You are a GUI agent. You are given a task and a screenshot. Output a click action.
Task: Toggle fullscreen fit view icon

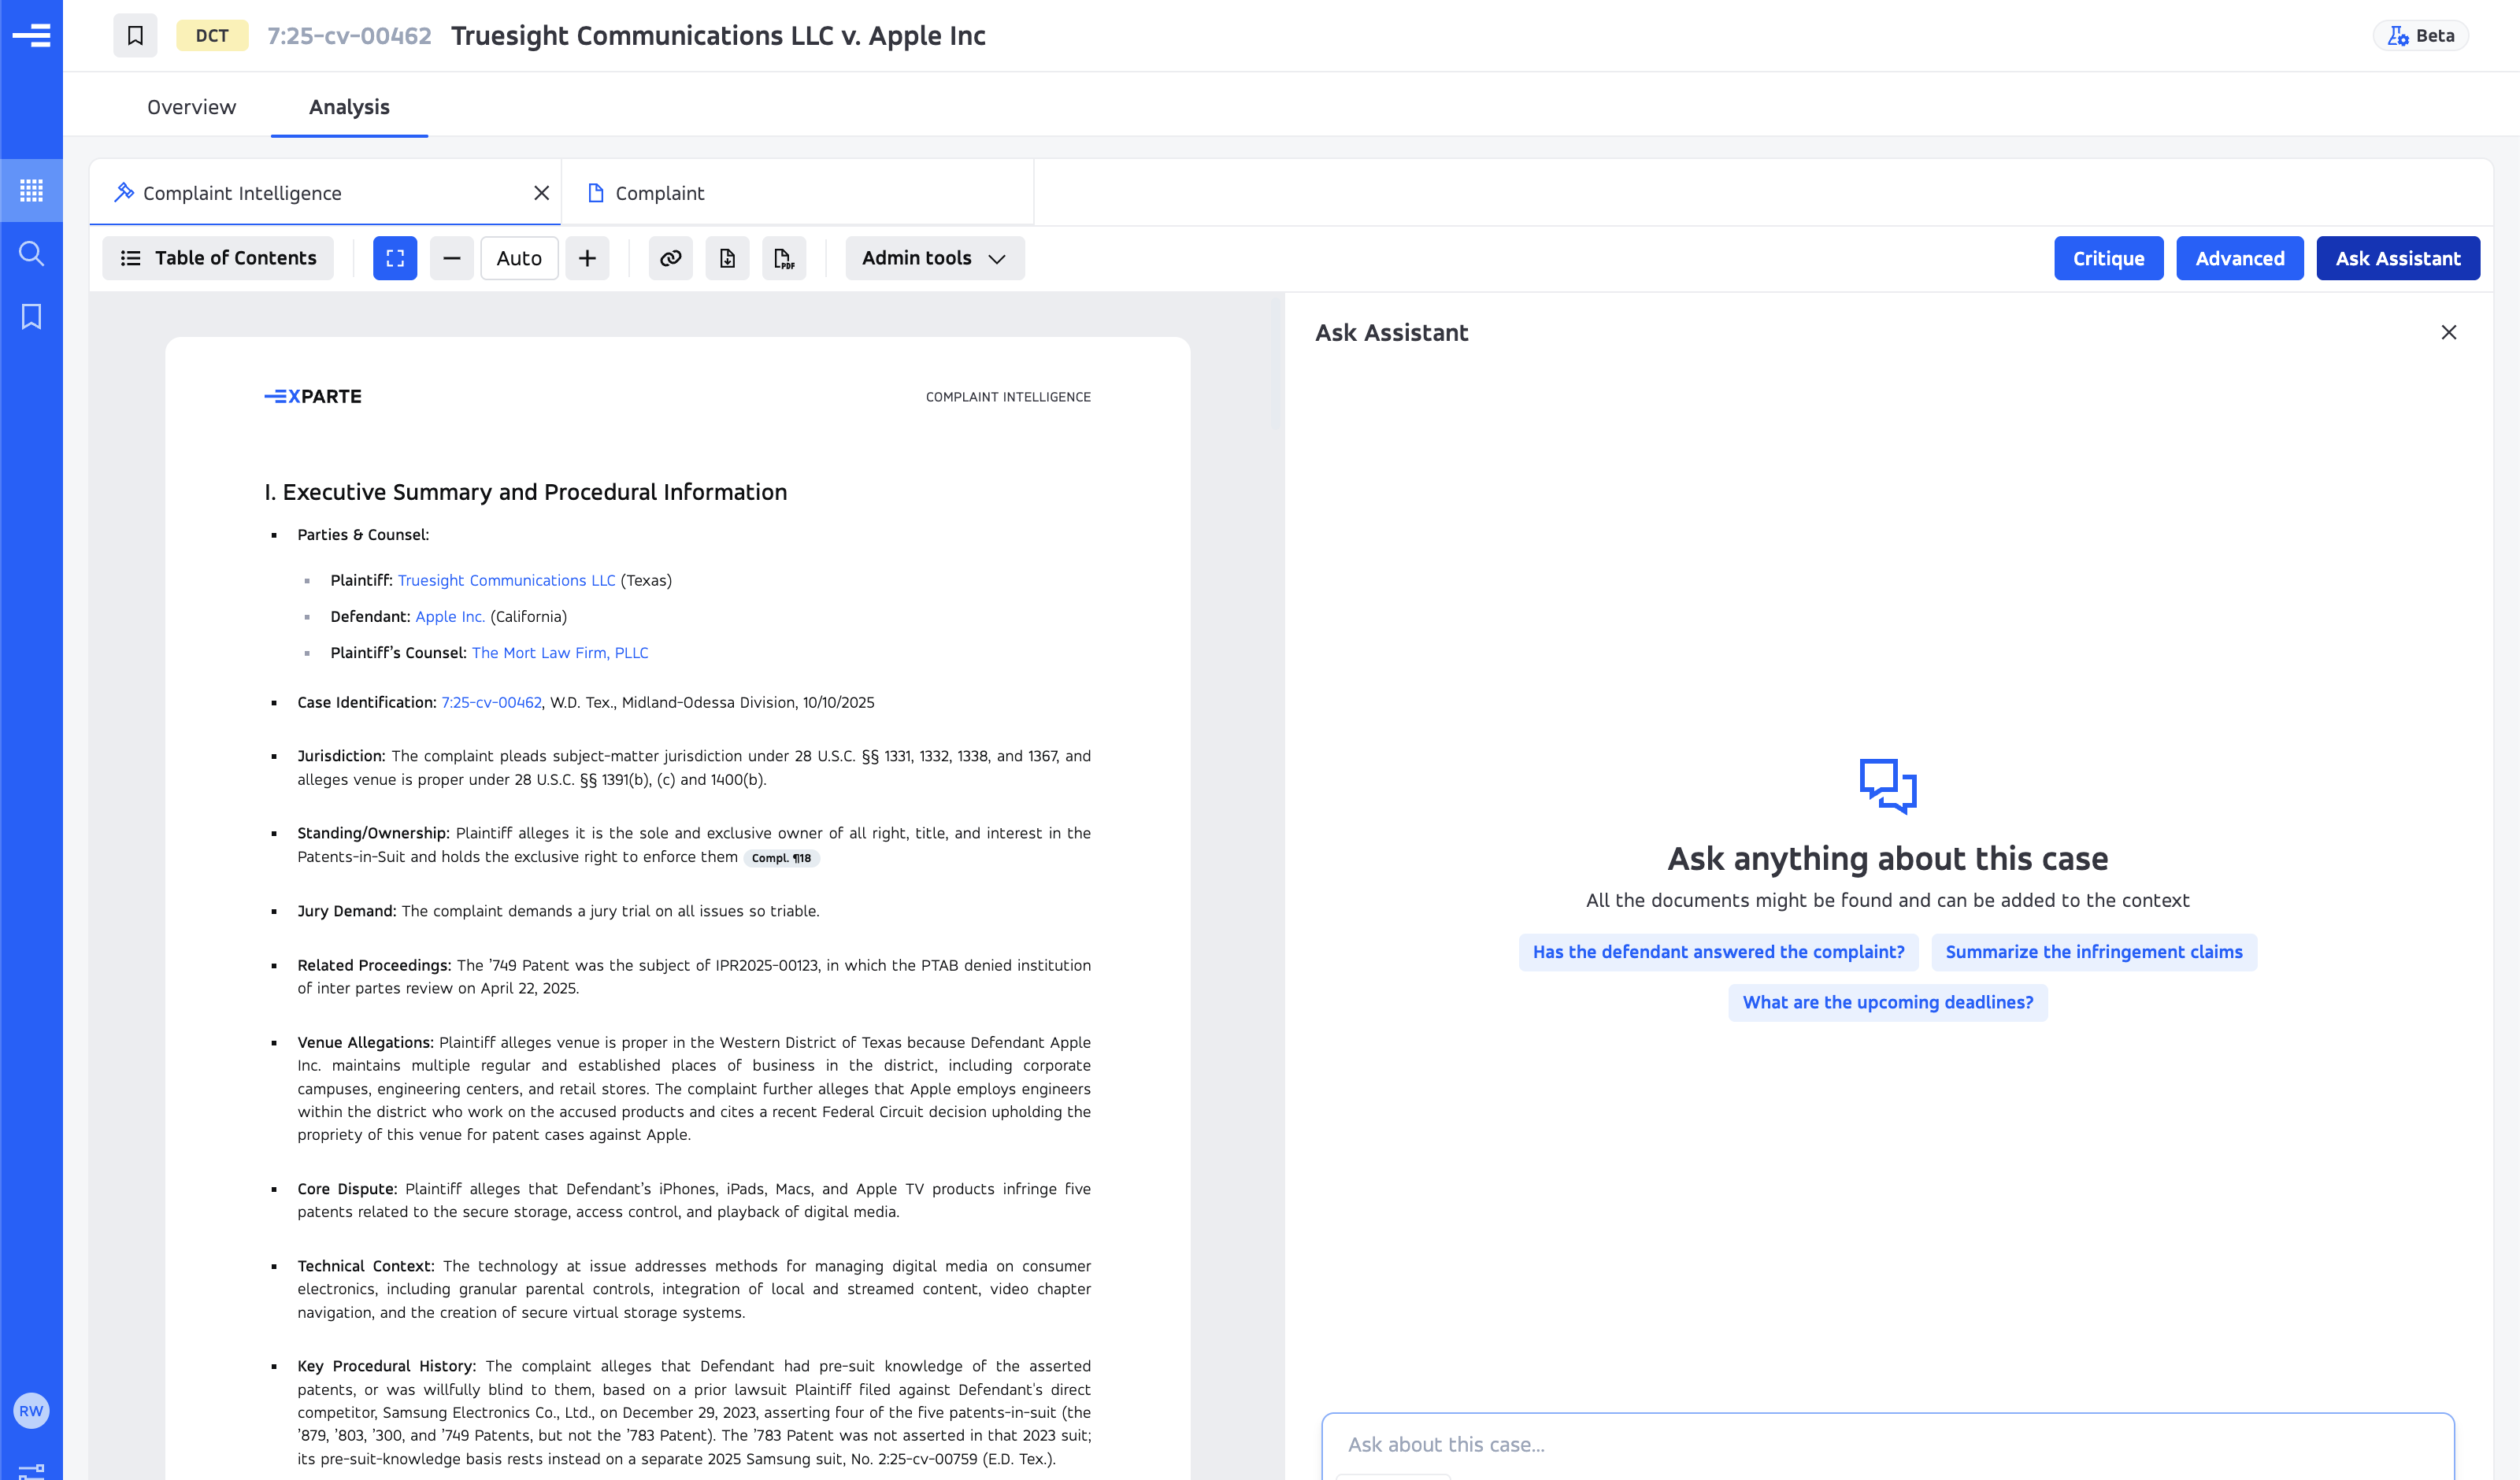tap(395, 258)
